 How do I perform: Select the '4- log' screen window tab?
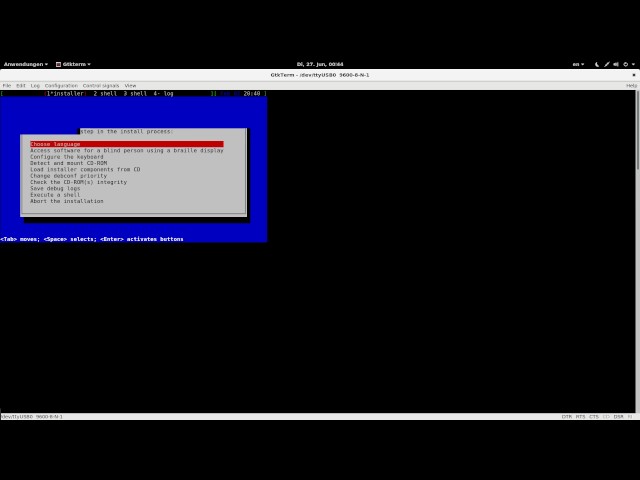coord(163,93)
